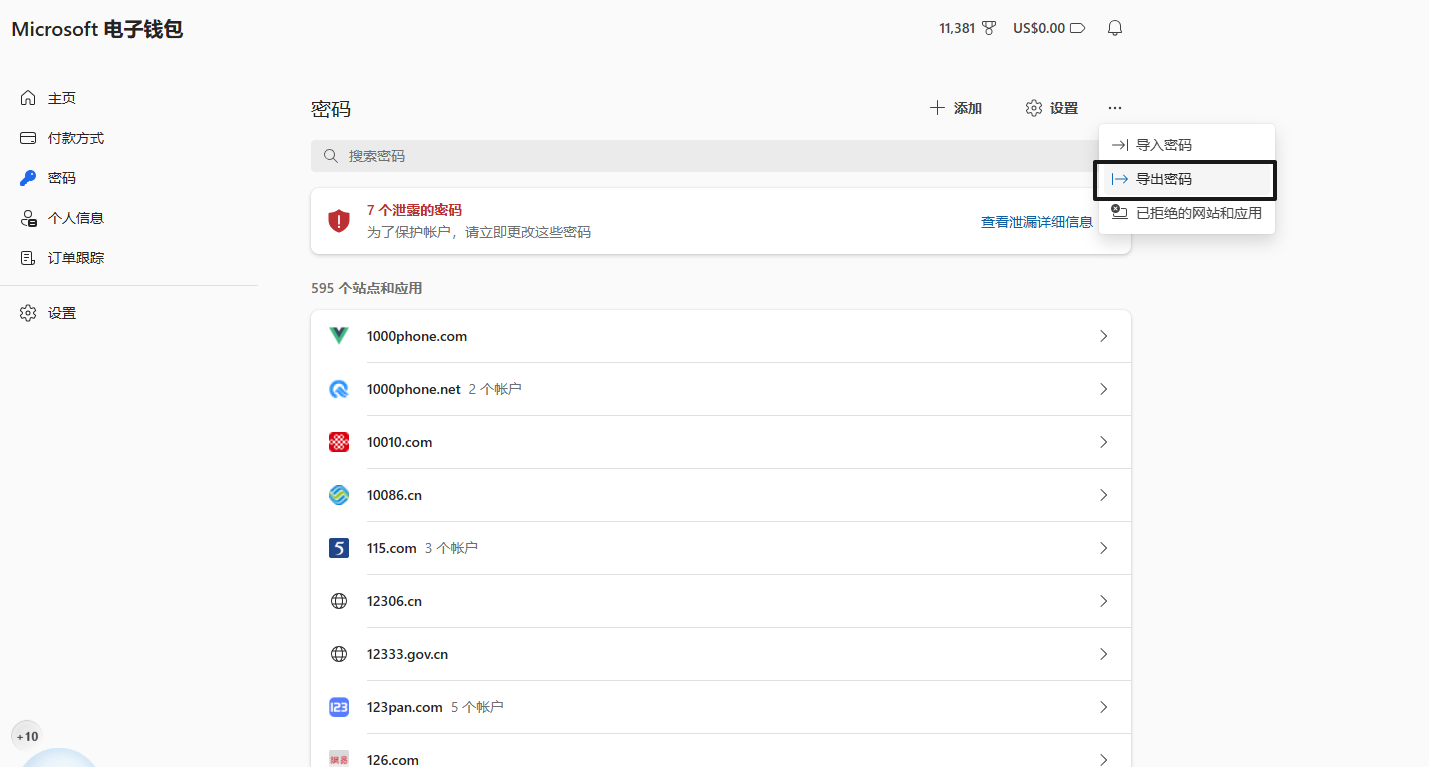Click the export arrow icon beside 导出密码

[1120, 179]
